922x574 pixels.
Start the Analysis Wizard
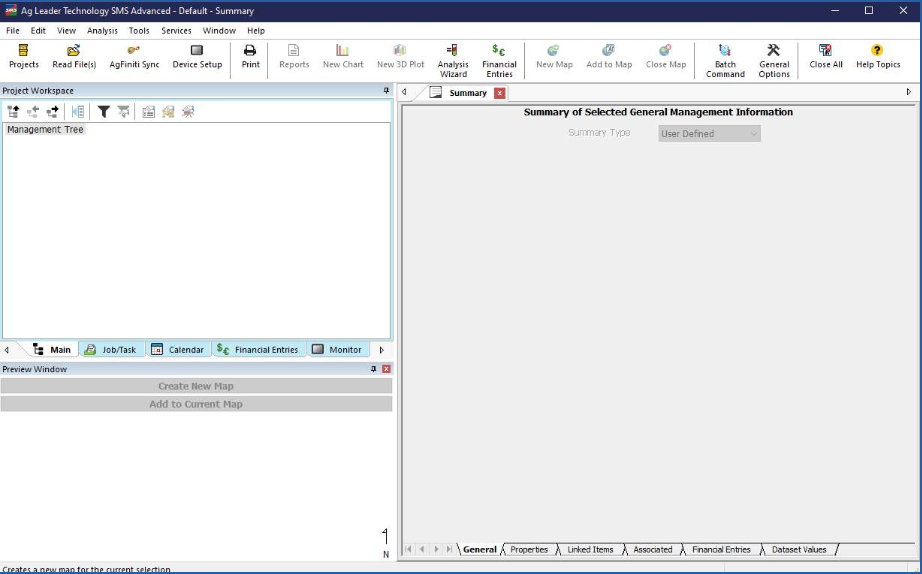pyautogui.click(x=453, y=61)
